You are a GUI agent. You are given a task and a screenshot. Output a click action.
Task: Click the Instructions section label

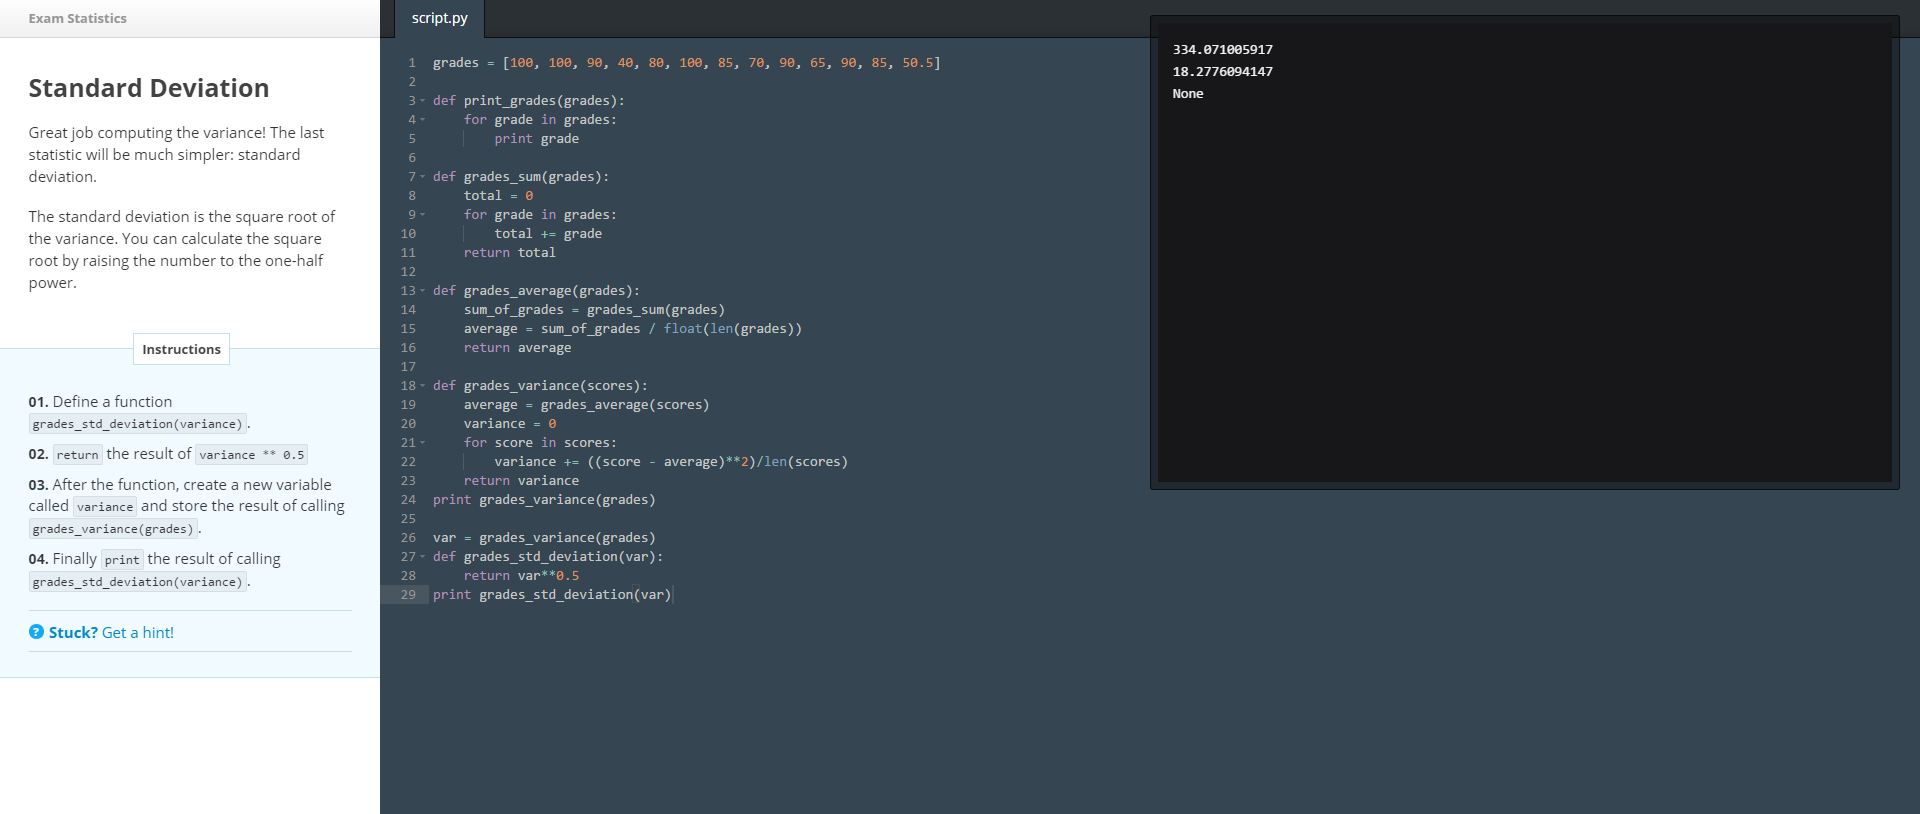click(181, 349)
